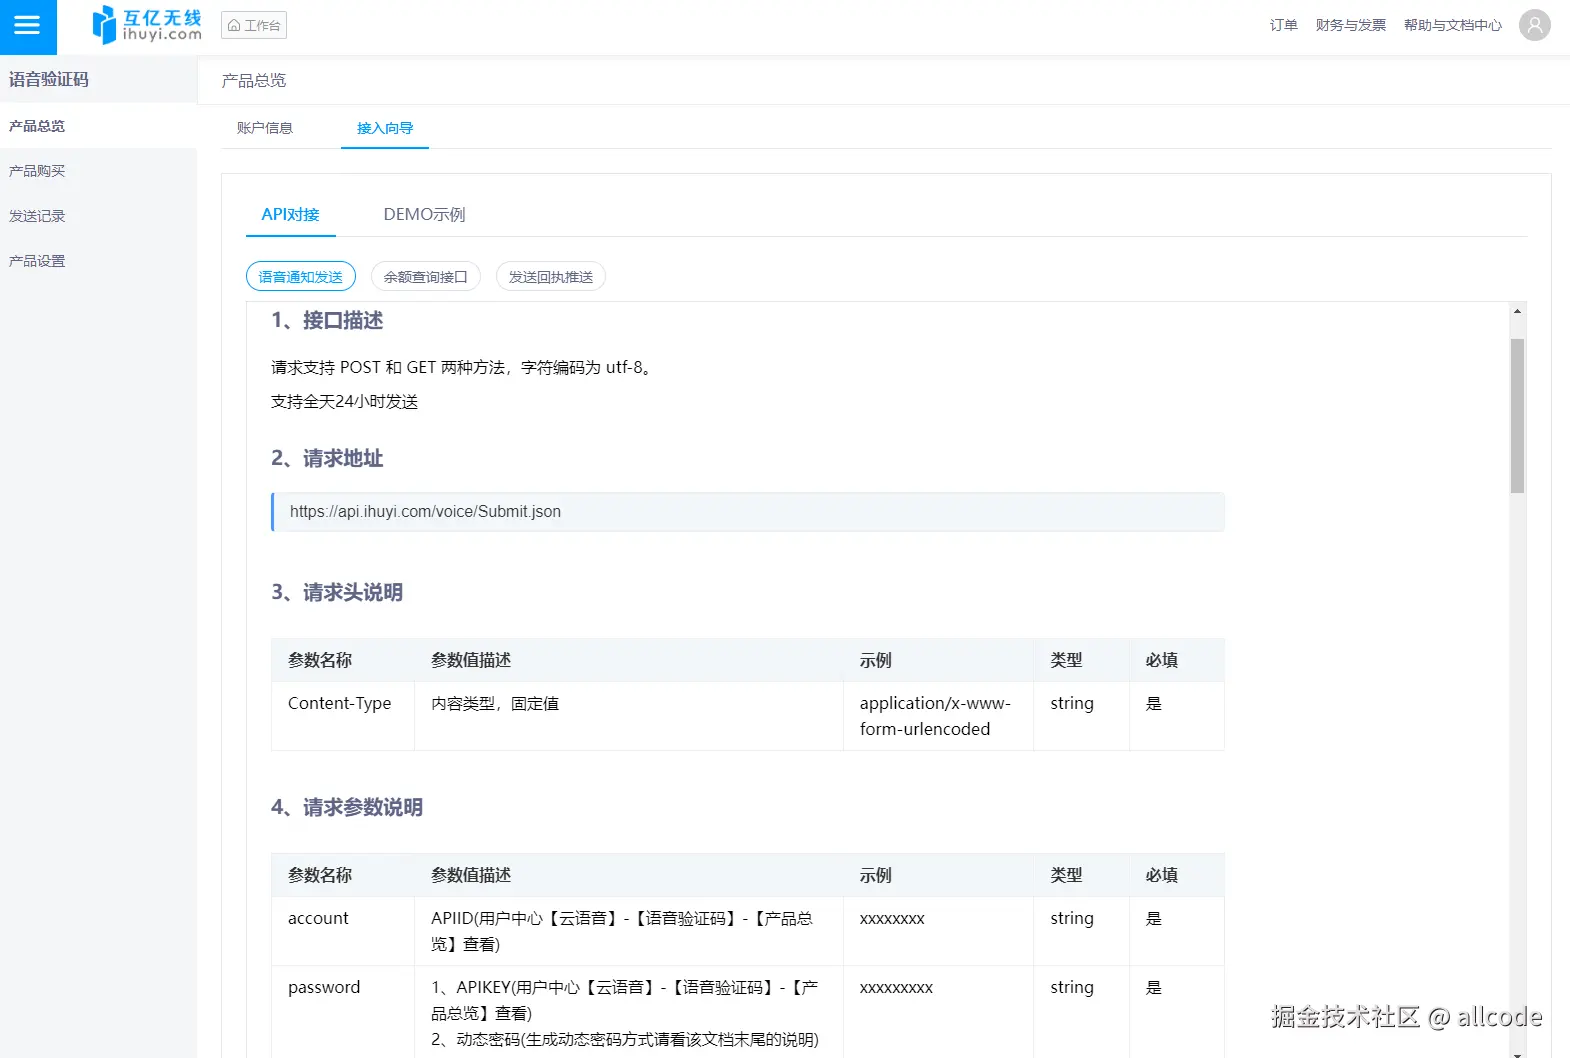Viewport: 1570px width, 1058px height.
Task: Click the password example xxxxxxxxx cell
Action: (x=938, y=1012)
